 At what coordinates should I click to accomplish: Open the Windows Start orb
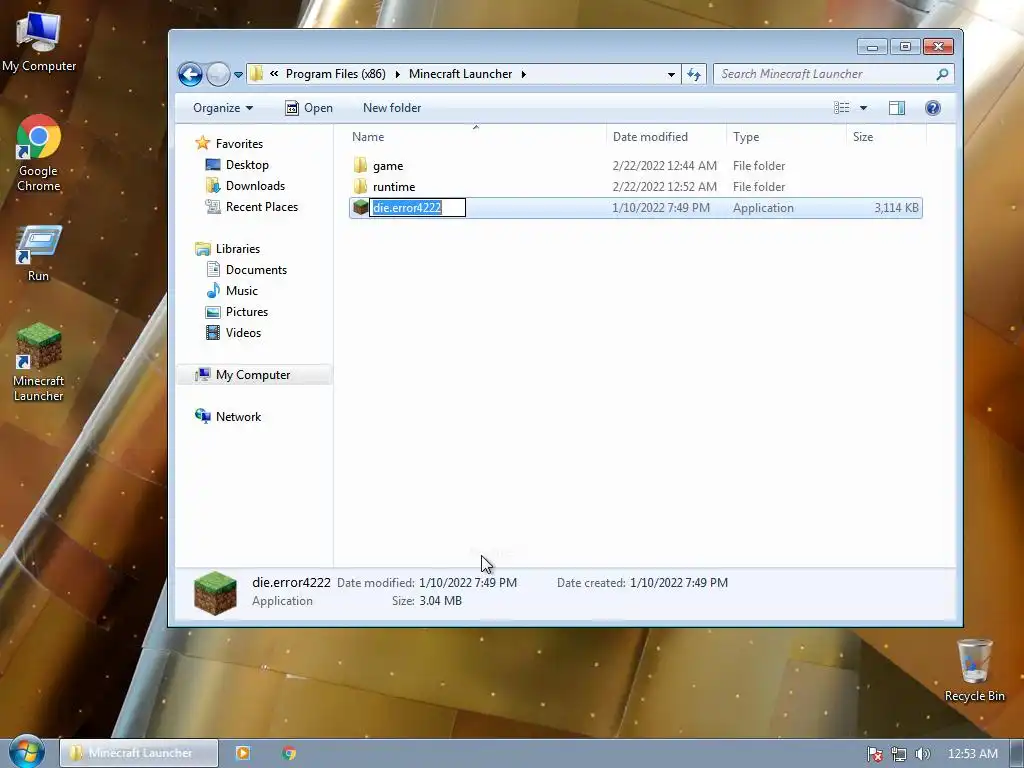click(26, 752)
